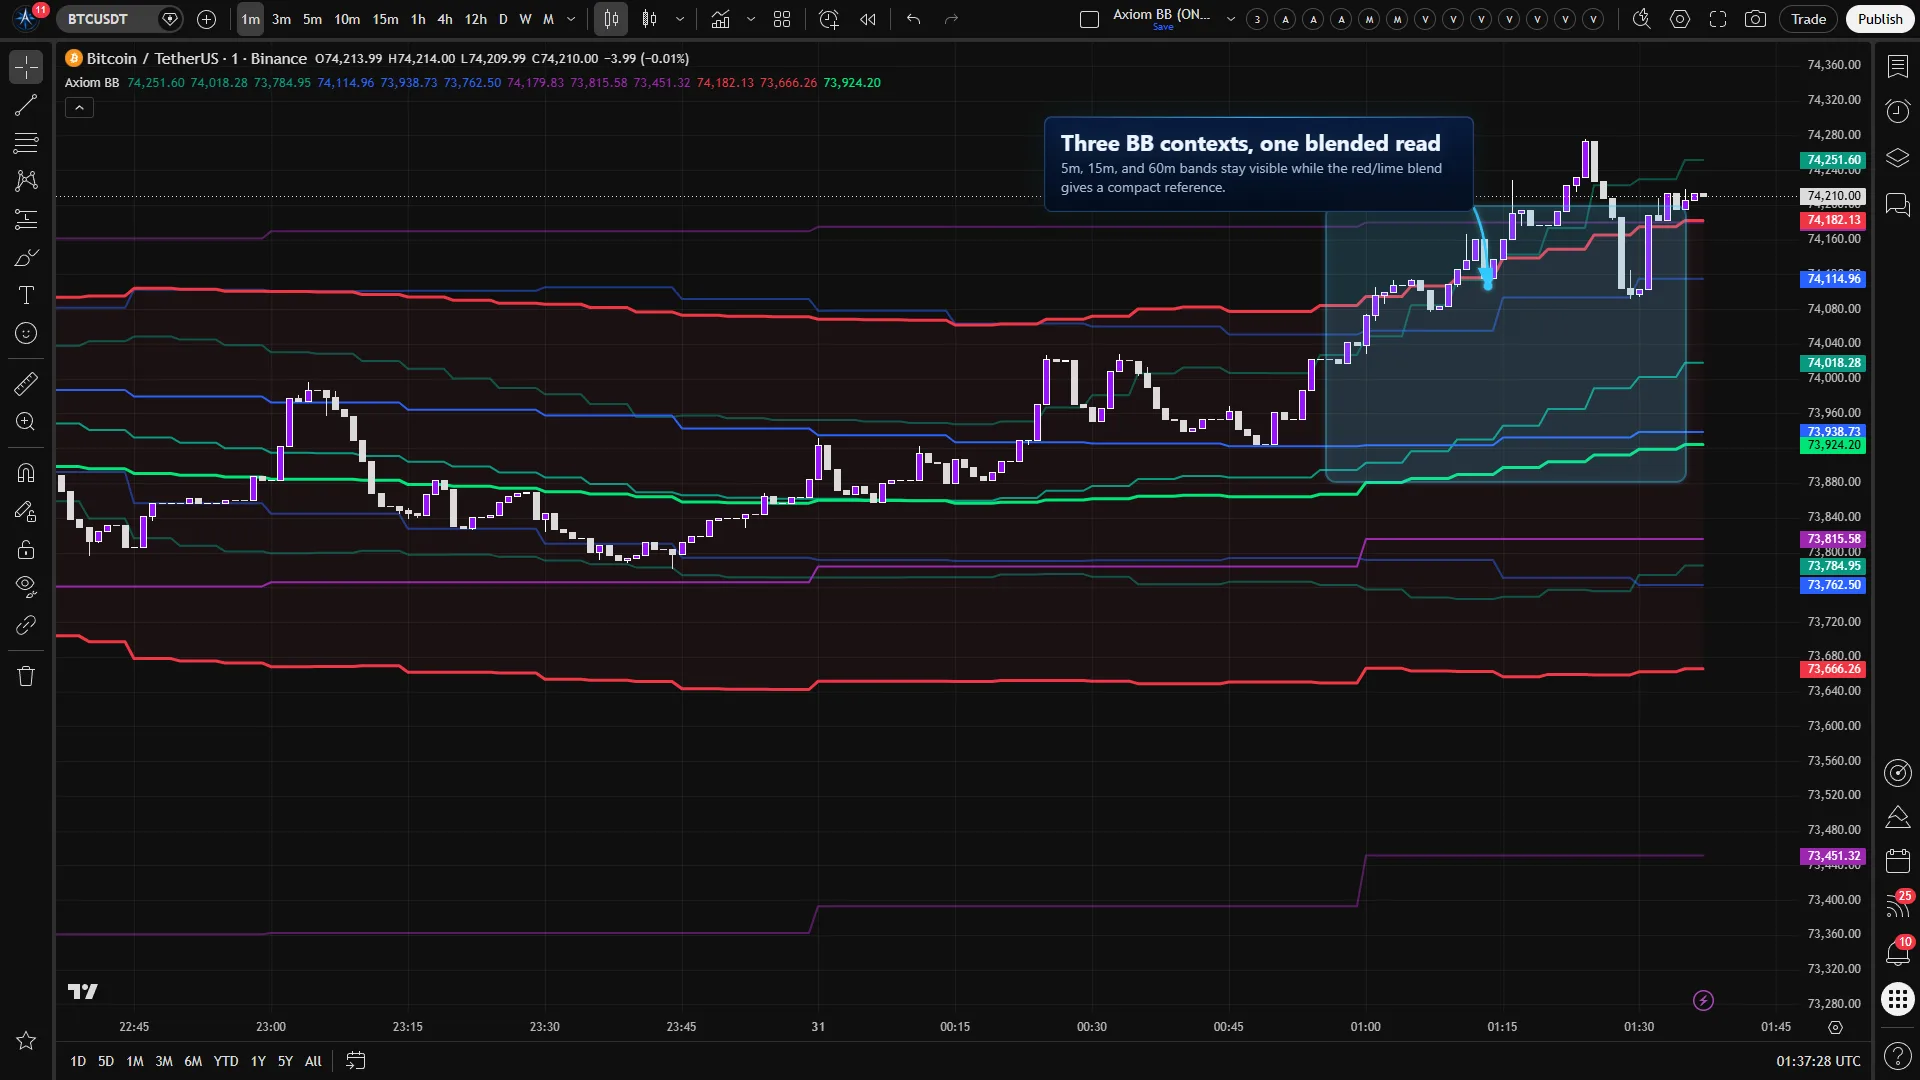Hide all drawings with the eye icon
Image resolution: width=1920 pixels, height=1080 pixels.
26,586
